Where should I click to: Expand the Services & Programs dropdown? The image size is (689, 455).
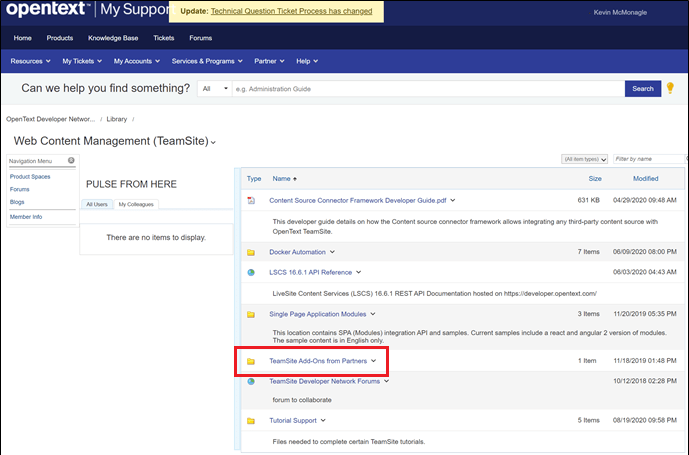point(207,61)
